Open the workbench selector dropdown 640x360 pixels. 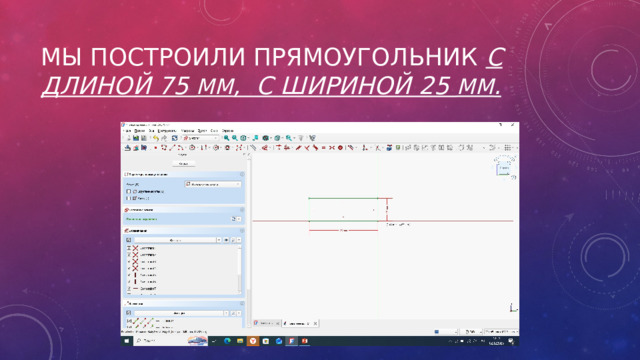[x=200, y=138]
